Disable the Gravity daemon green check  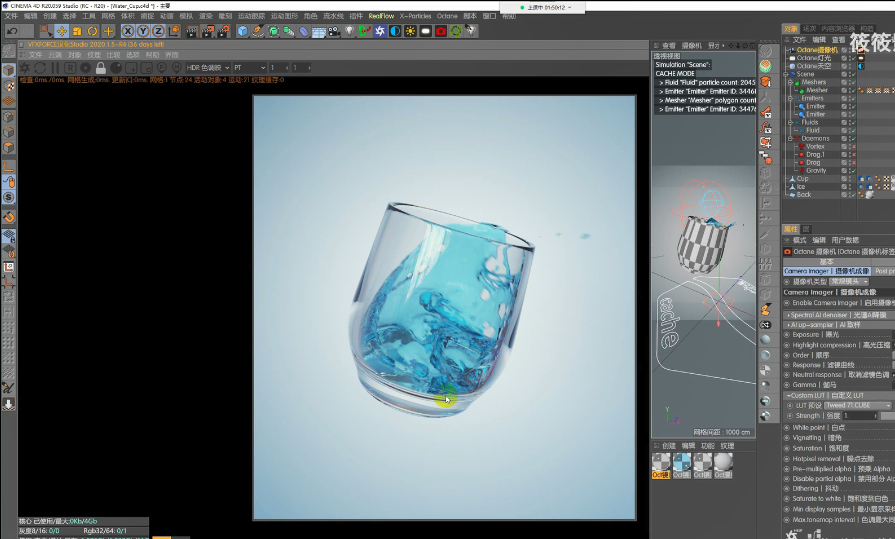(x=853, y=171)
